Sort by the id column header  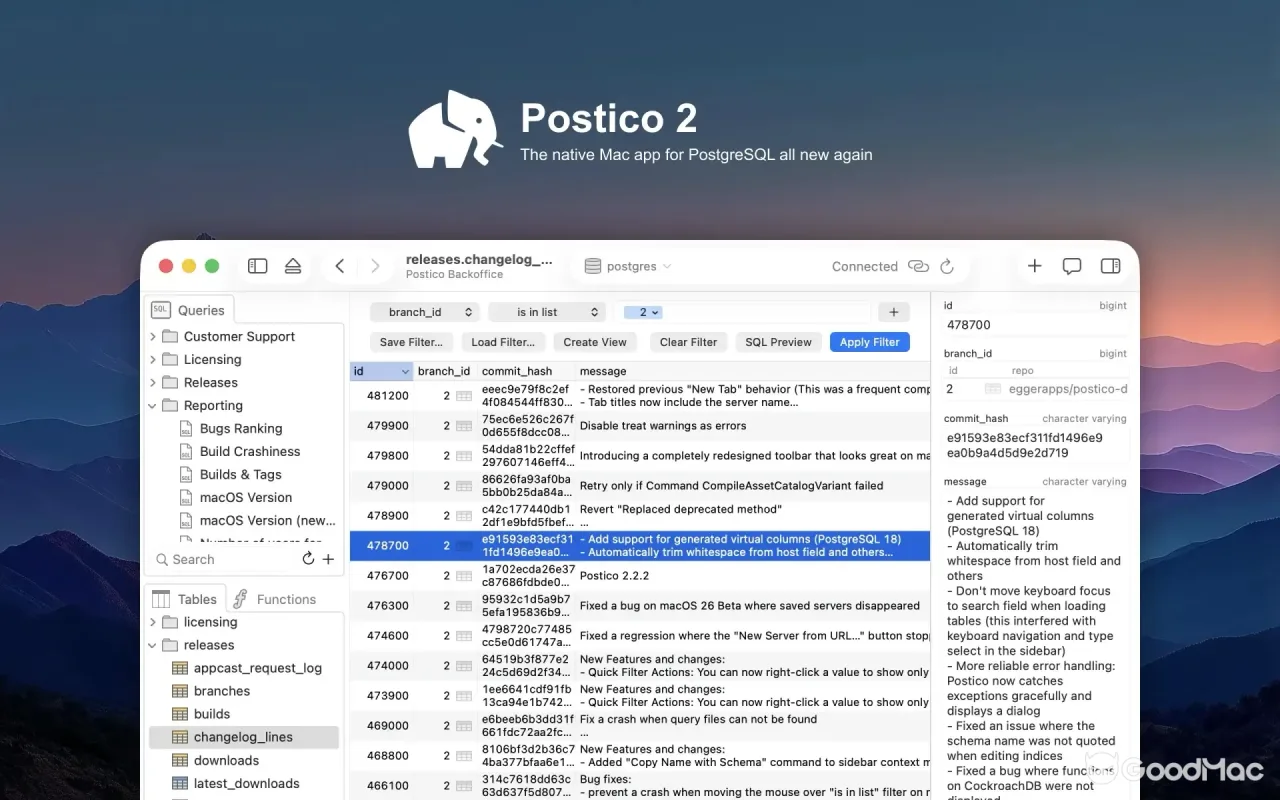[x=381, y=371]
